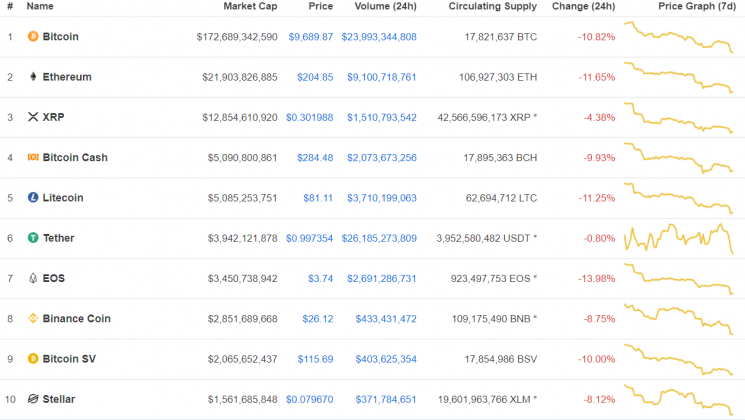Click EOS price $3.74
This screenshot has width=745, height=420.
click(321, 278)
